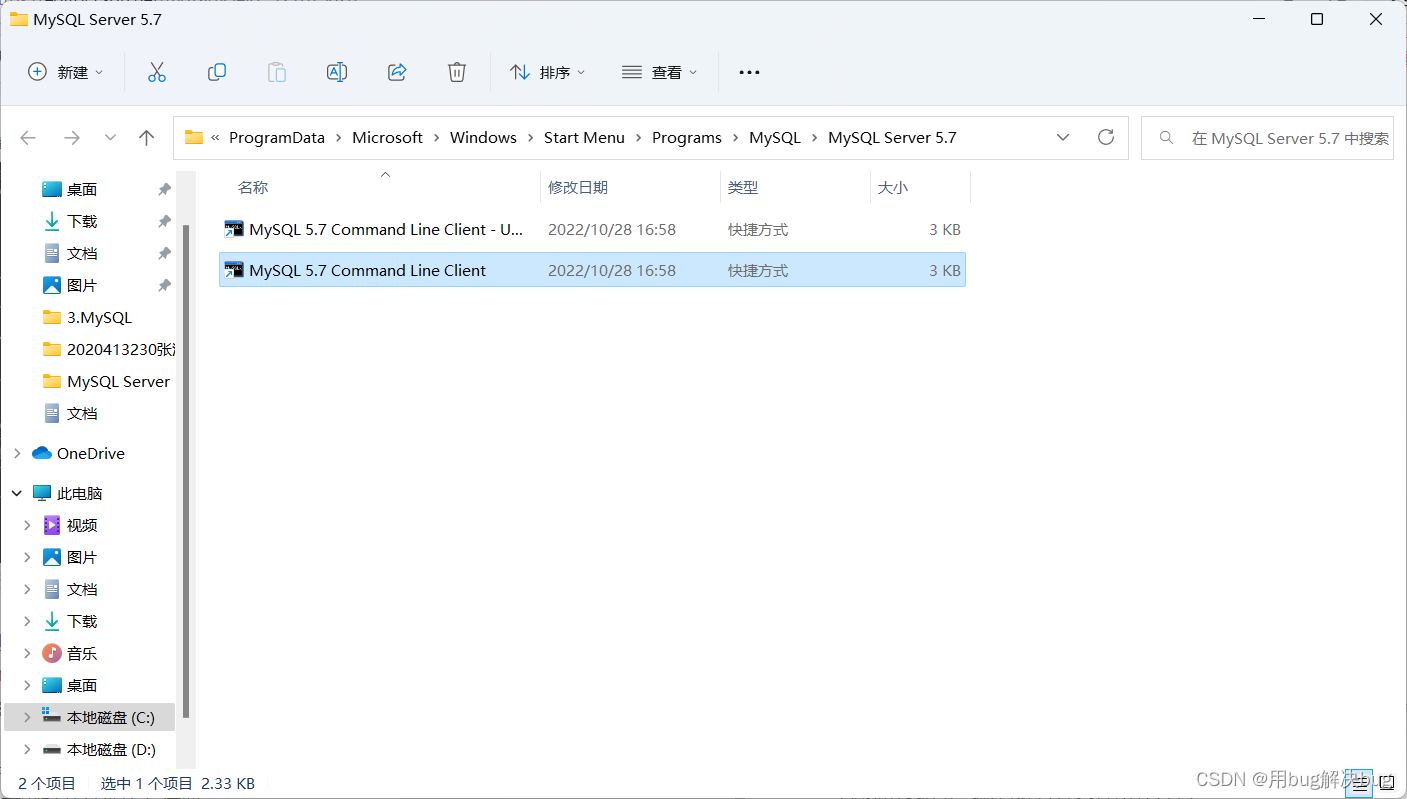Click the 本地磁盘 (D:) drive icon

coord(52,749)
